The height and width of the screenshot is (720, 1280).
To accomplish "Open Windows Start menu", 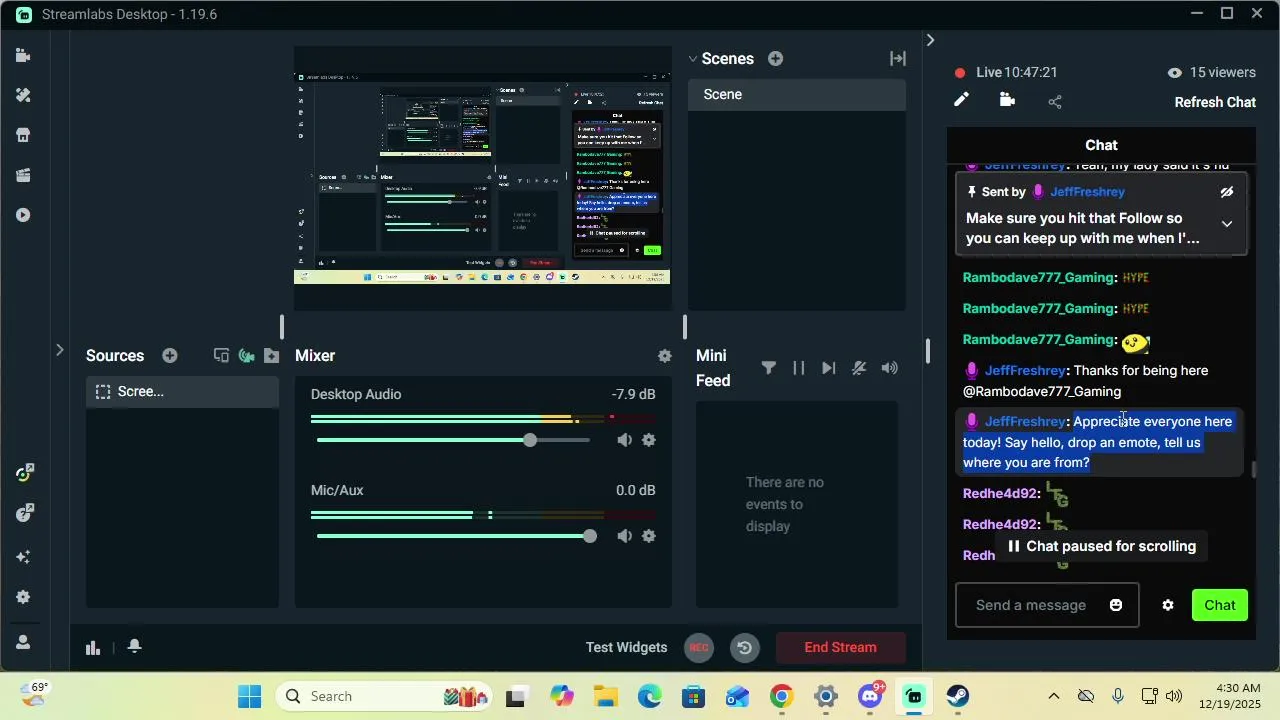I will pos(249,696).
